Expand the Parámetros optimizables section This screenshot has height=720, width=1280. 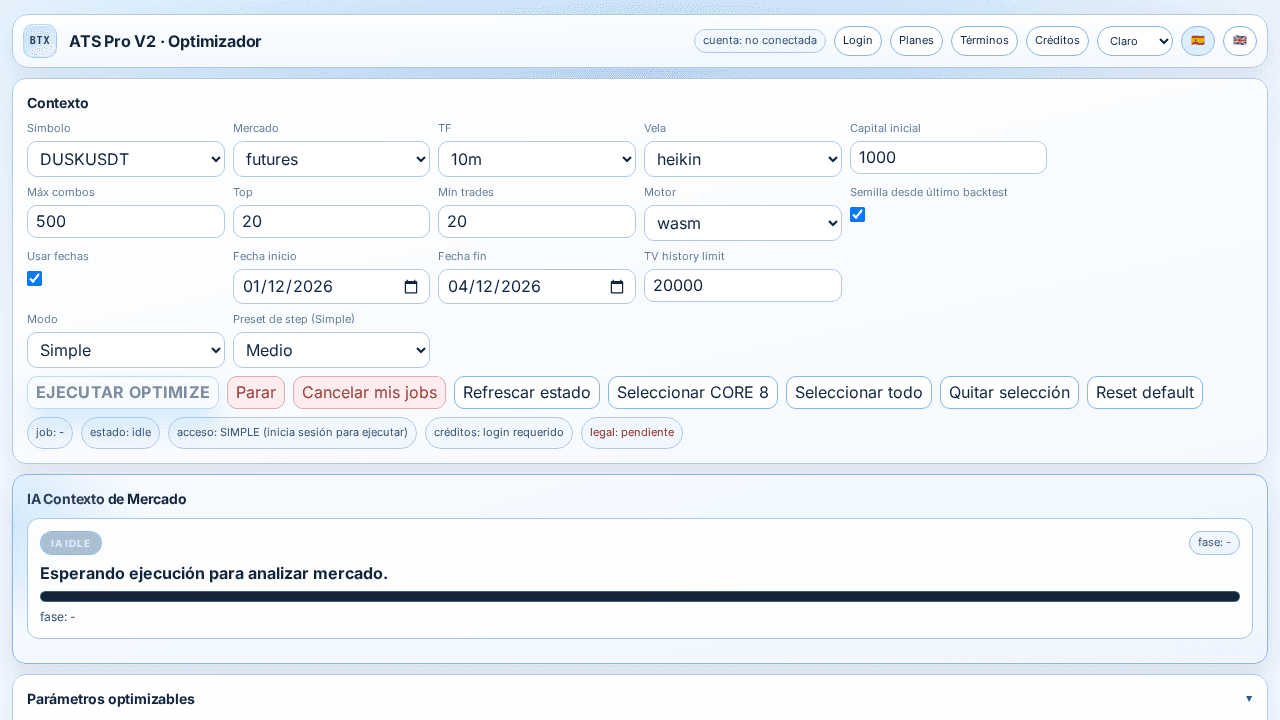pyautogui.click(x=1248, y=699)
